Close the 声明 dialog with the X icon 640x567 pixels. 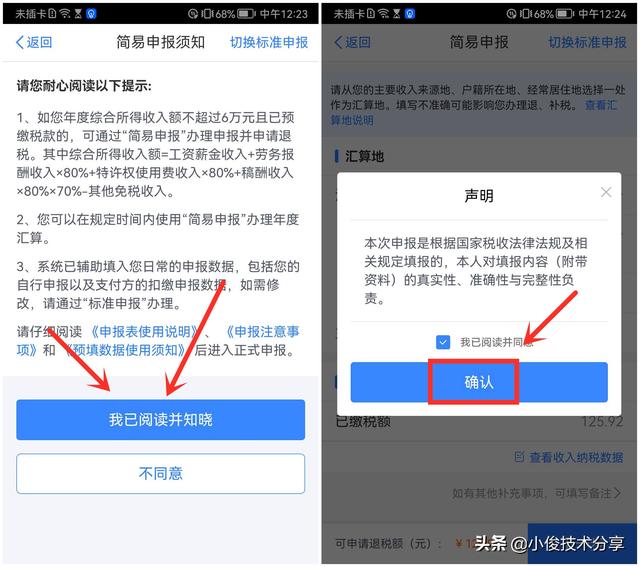tap(606, 192)
